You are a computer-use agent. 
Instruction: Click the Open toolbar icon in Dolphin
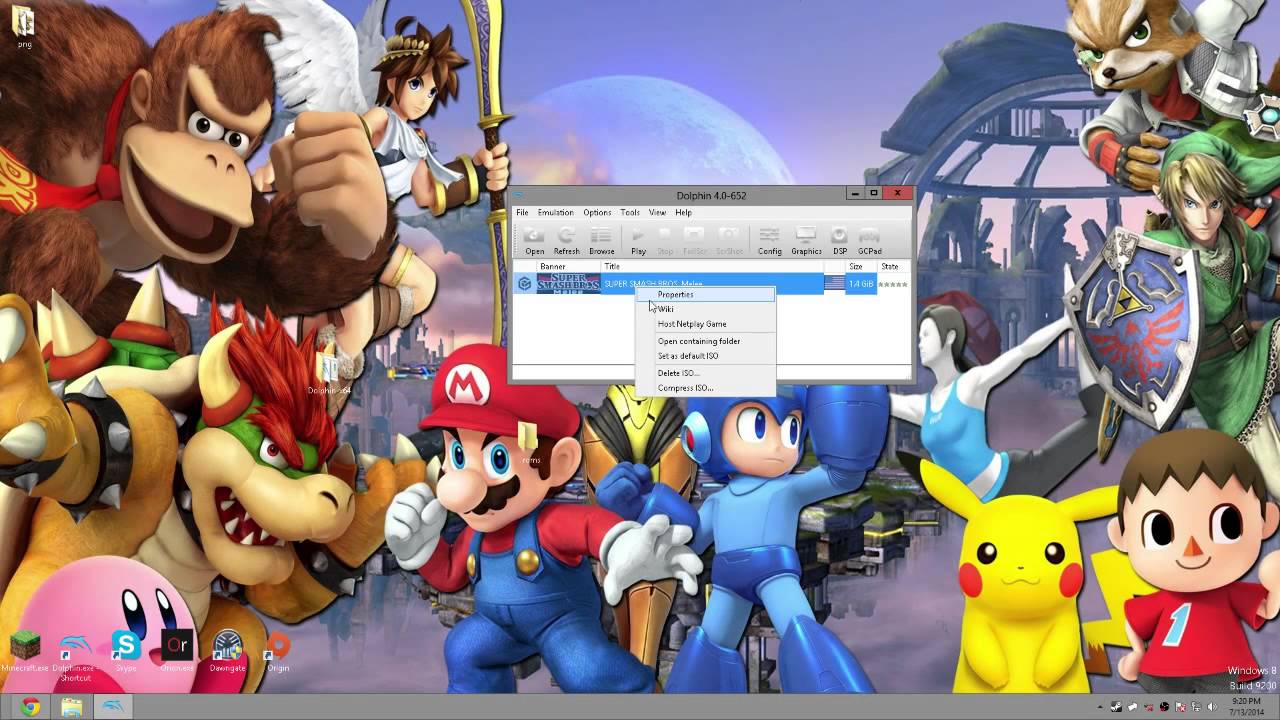click(535, 240)
